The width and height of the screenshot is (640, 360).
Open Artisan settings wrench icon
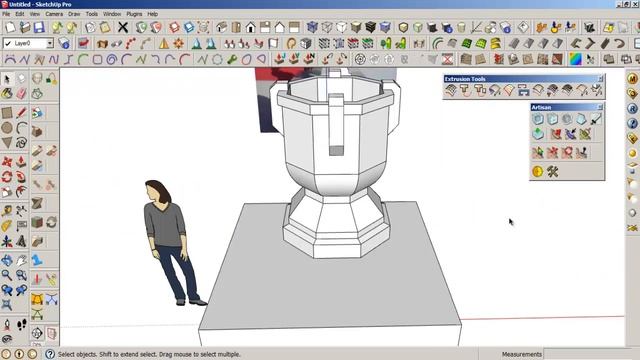552,172
